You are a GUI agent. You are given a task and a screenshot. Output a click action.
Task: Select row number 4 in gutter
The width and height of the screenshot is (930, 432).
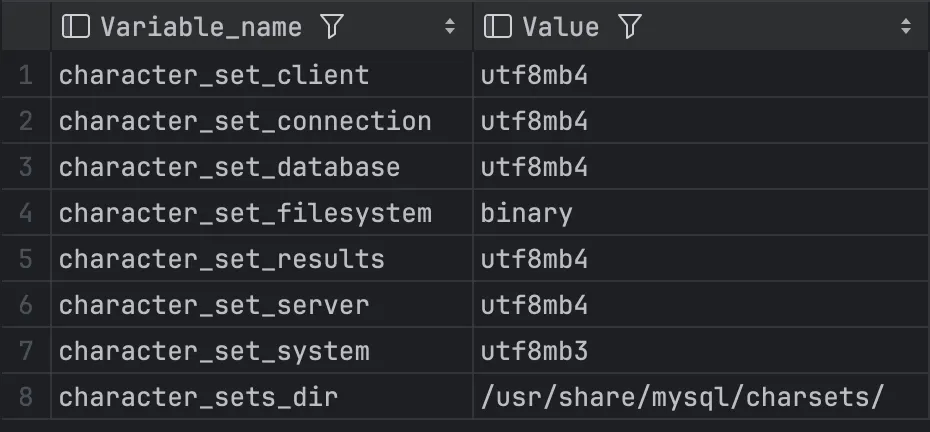click(26, 213)
